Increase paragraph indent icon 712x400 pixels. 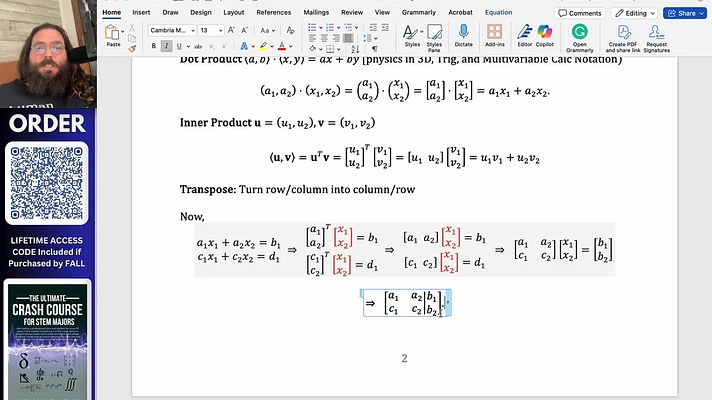pos(385,28)
